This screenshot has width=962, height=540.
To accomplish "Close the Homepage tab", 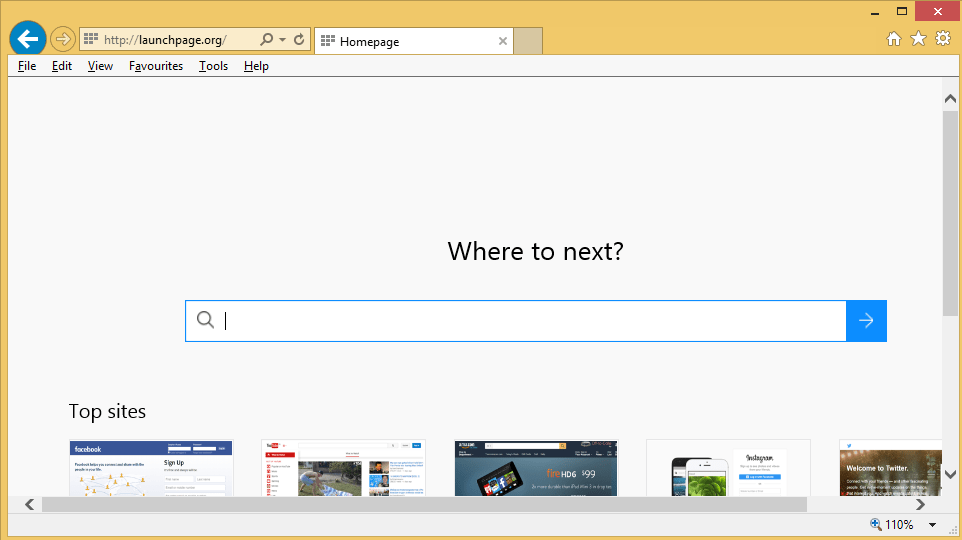I will click(x=502, y=41).
